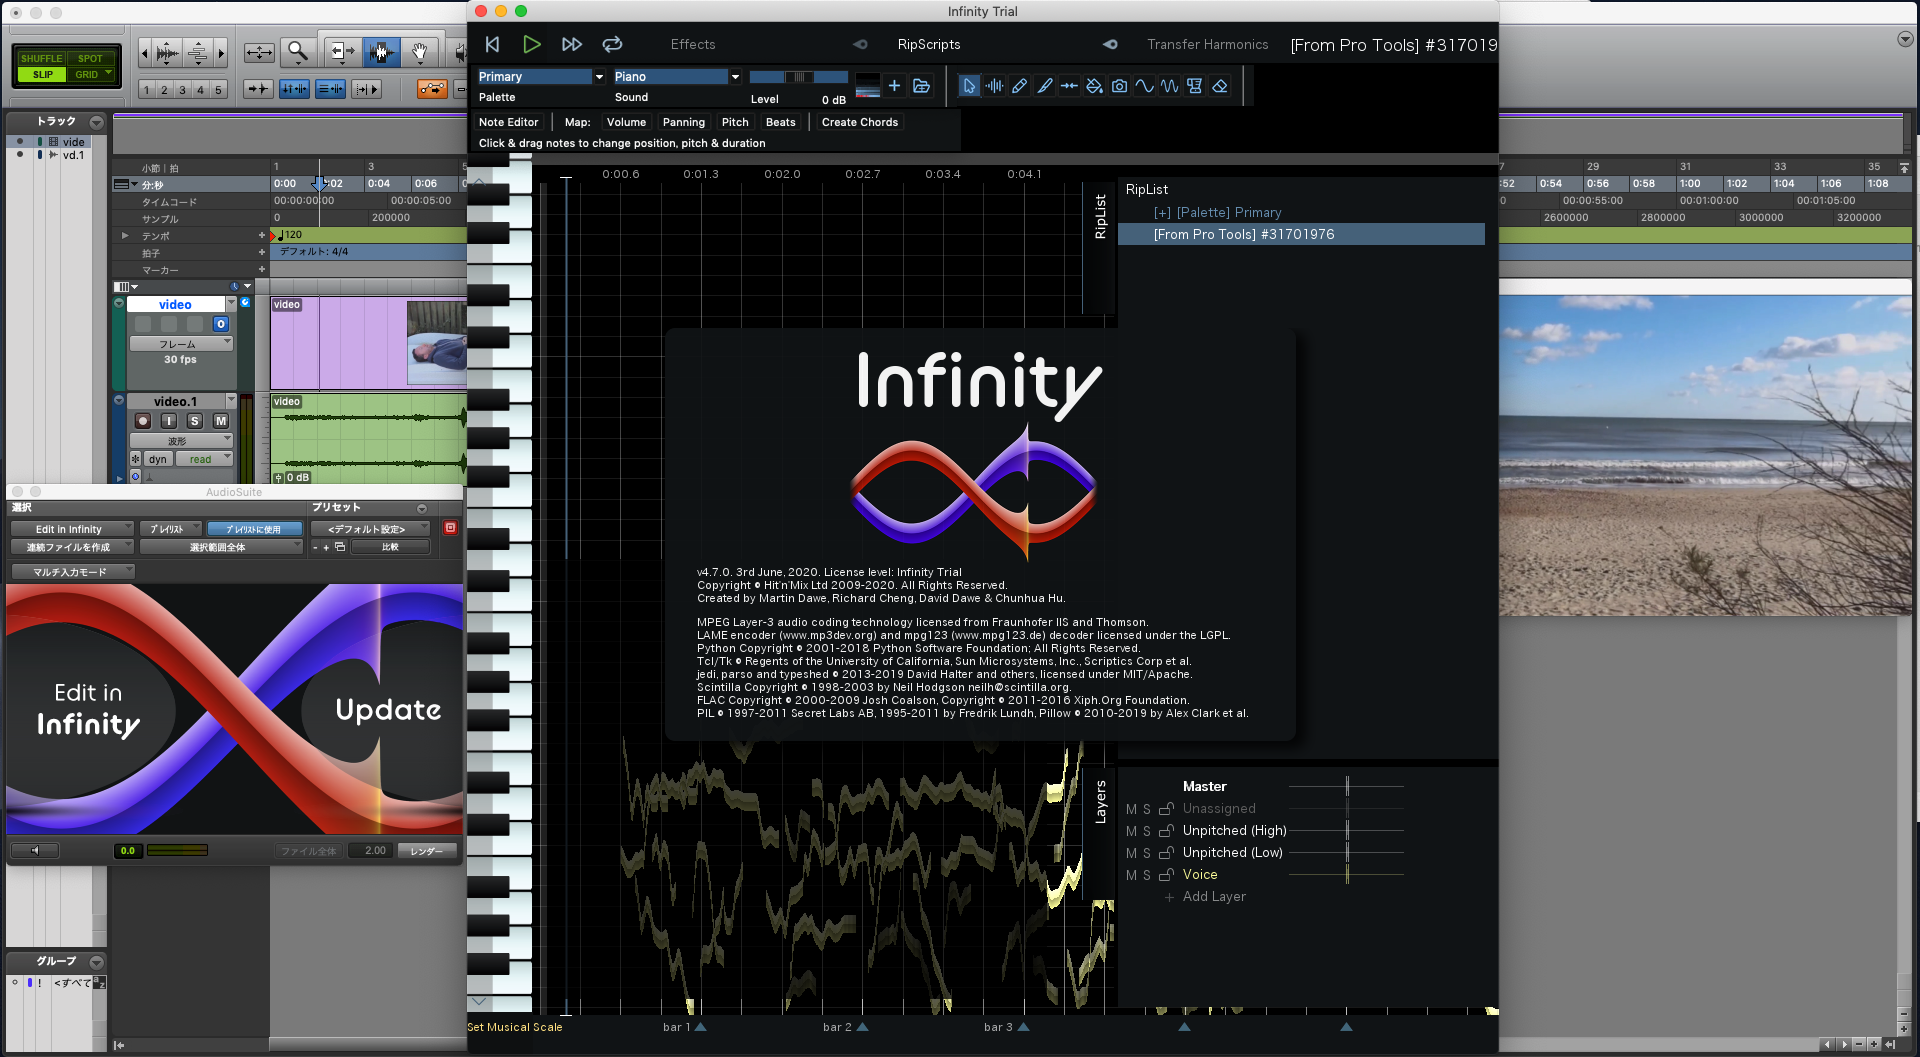The image size is (1920, 1057).
Task: Toggle the eye icon beside RipScripts
Action: click(x=860, y=44)
